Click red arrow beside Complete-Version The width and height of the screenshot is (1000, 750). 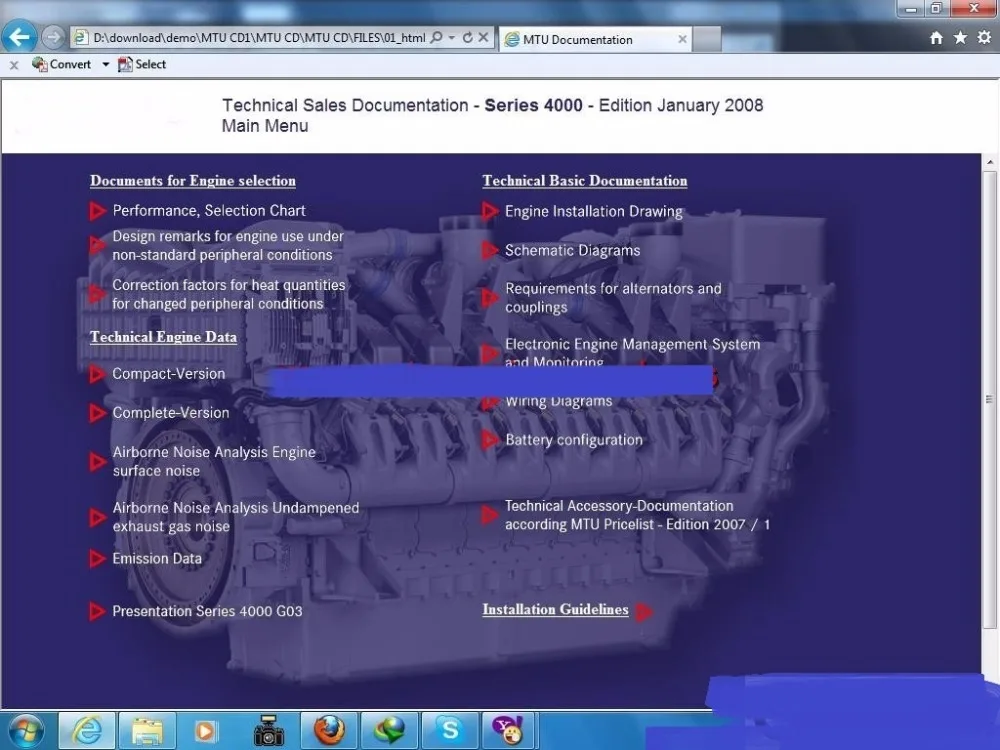coord(97,413)
